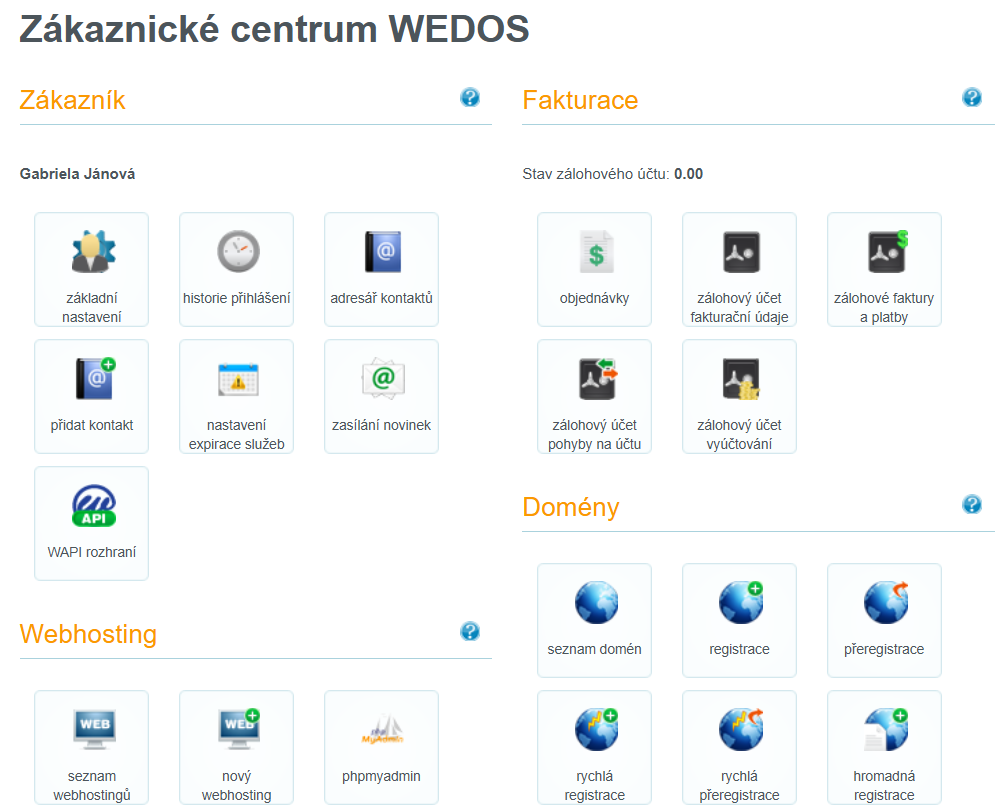Click the Zákazník section heading

point(72,100)
